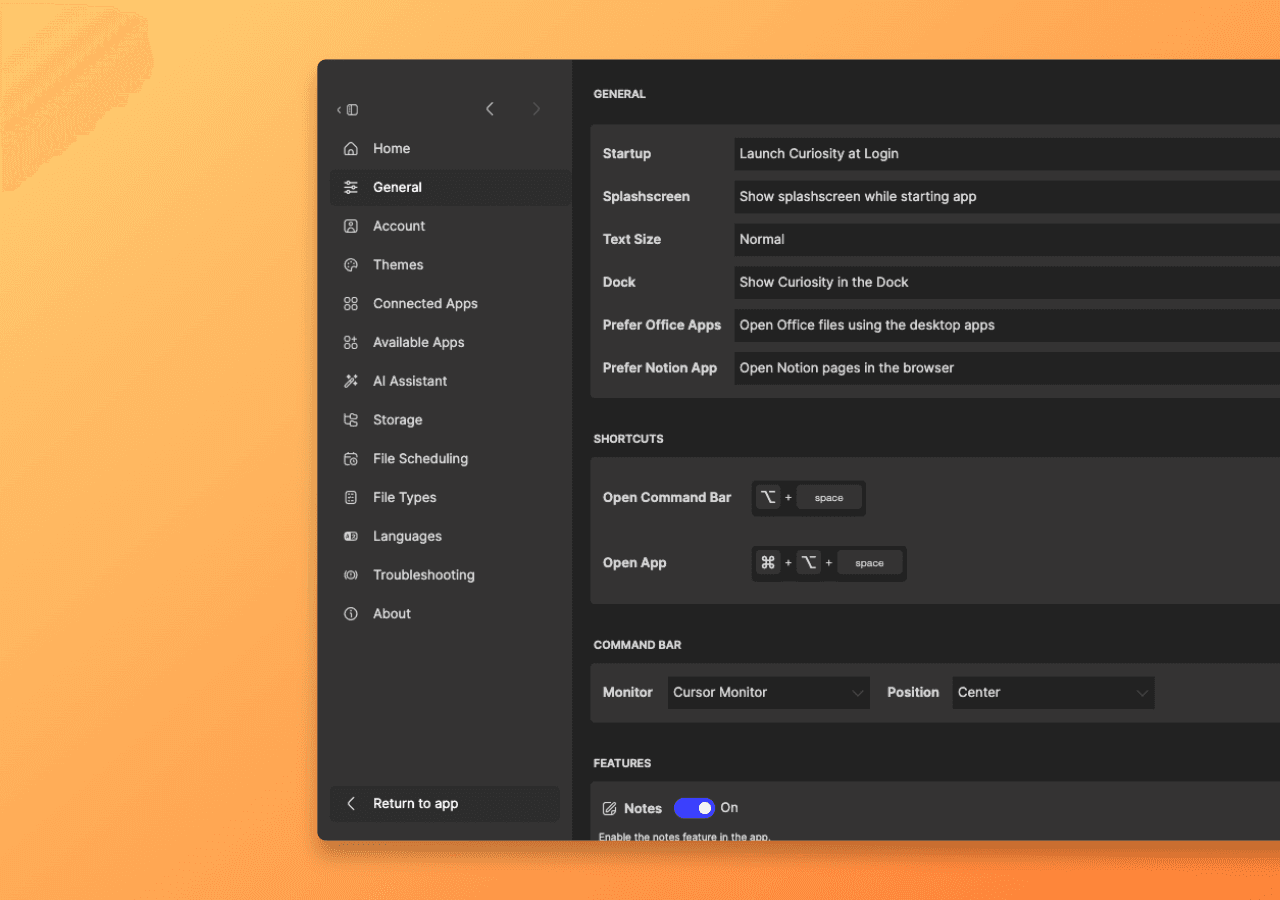Click the Return to app chevron icon
Screen dimensions: 1280x900
(x=351, y=804)
